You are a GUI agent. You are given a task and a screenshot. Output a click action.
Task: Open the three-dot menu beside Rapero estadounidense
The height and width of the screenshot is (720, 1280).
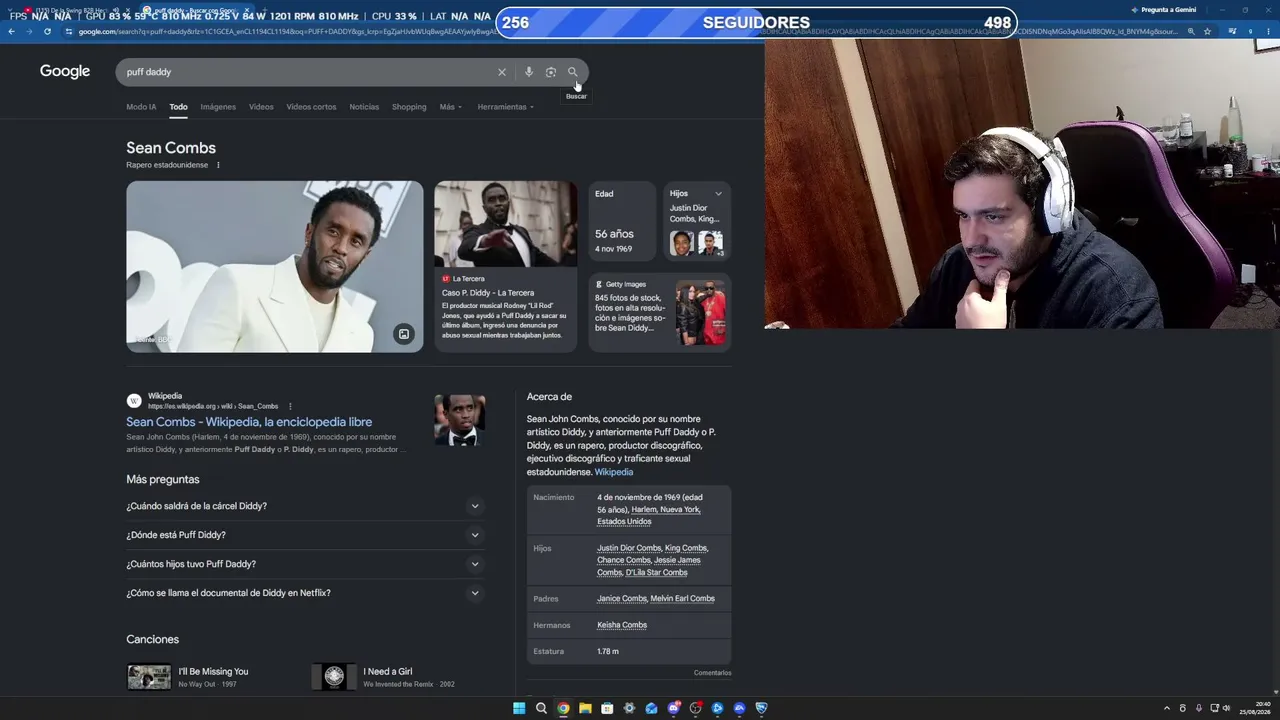(218, 165)
